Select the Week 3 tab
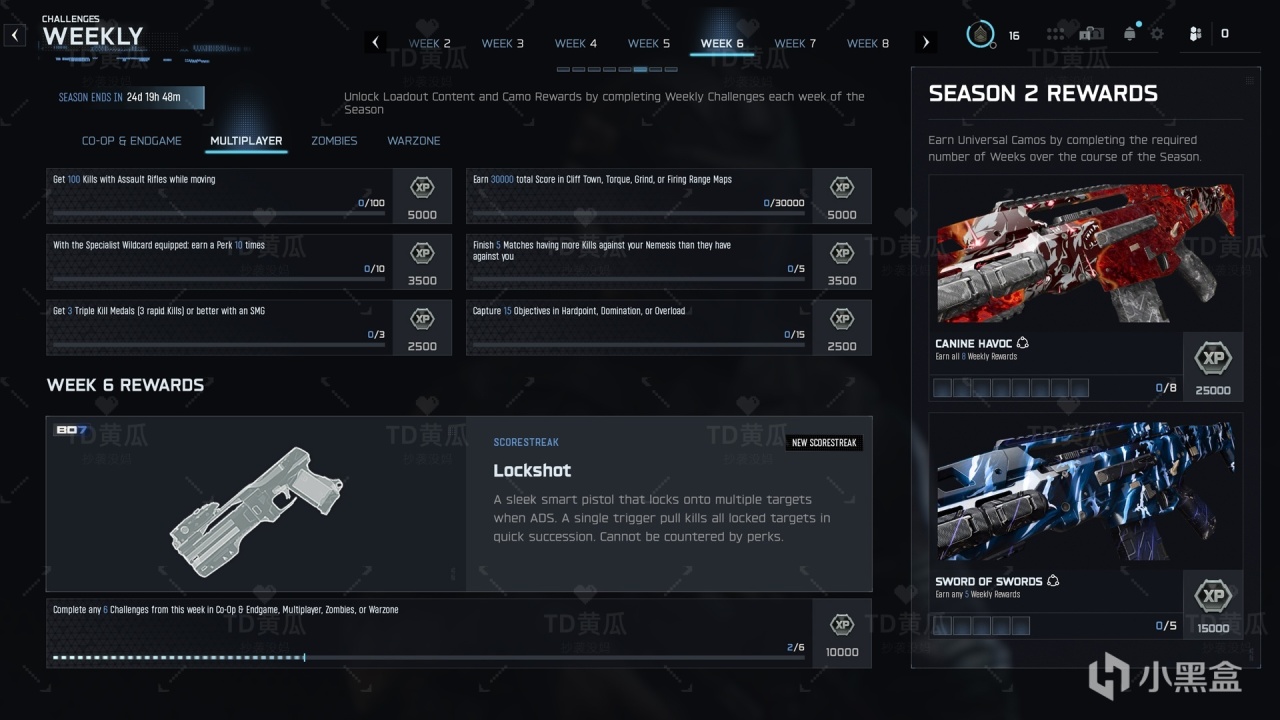 [x=503, y=43]
